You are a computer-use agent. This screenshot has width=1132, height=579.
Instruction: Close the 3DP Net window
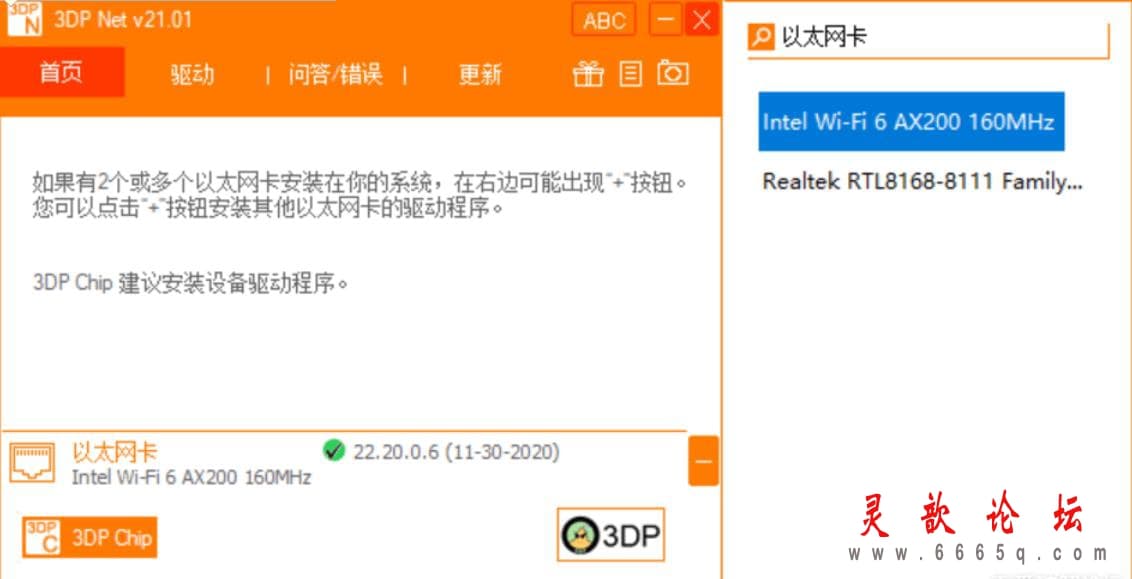701,19
